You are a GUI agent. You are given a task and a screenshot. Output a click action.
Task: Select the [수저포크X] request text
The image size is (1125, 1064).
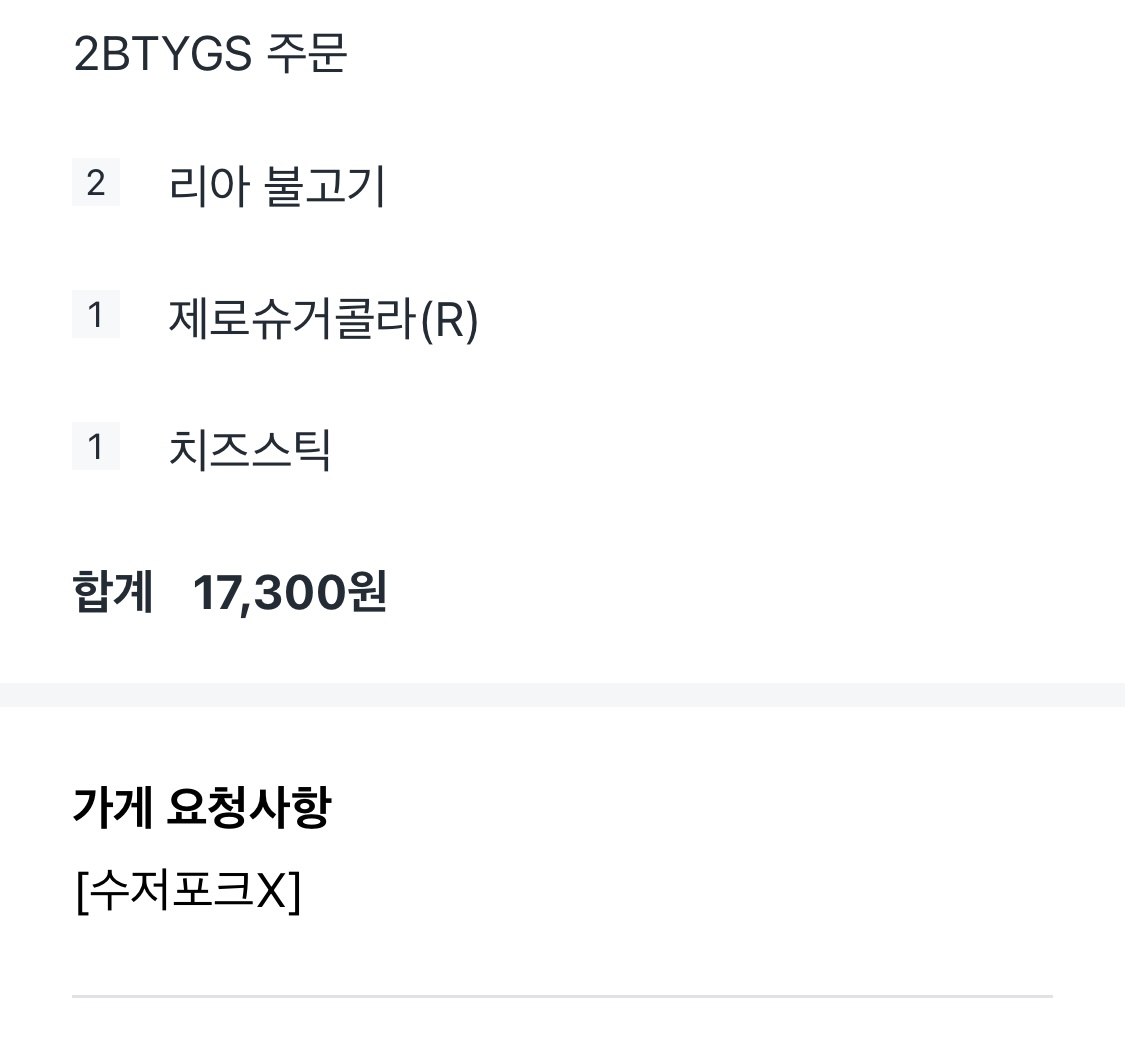click(x=187, y=890)
